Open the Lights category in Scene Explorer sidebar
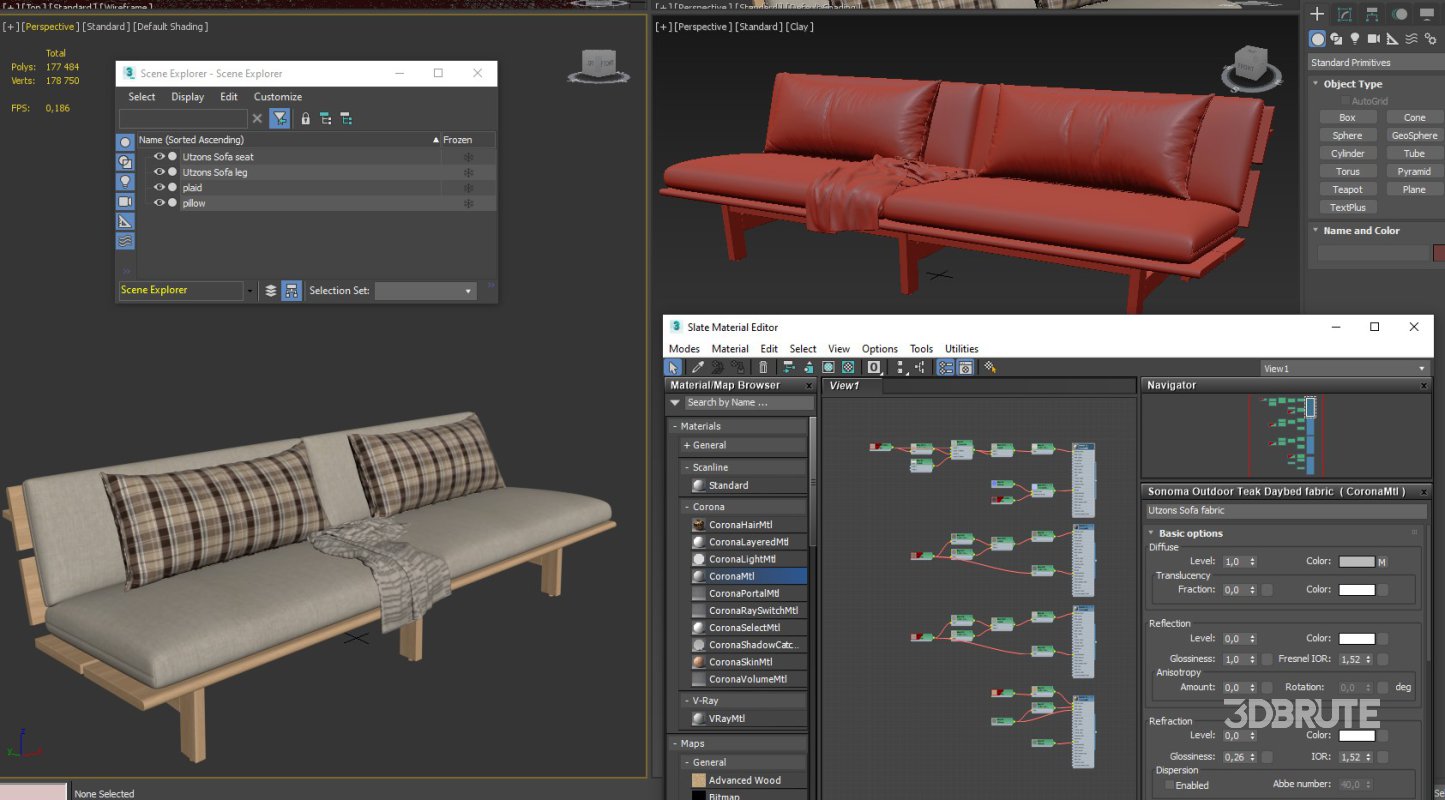The height and width of the screenshot is (800, 1445). pyautogui.click(x=124, y=178)
